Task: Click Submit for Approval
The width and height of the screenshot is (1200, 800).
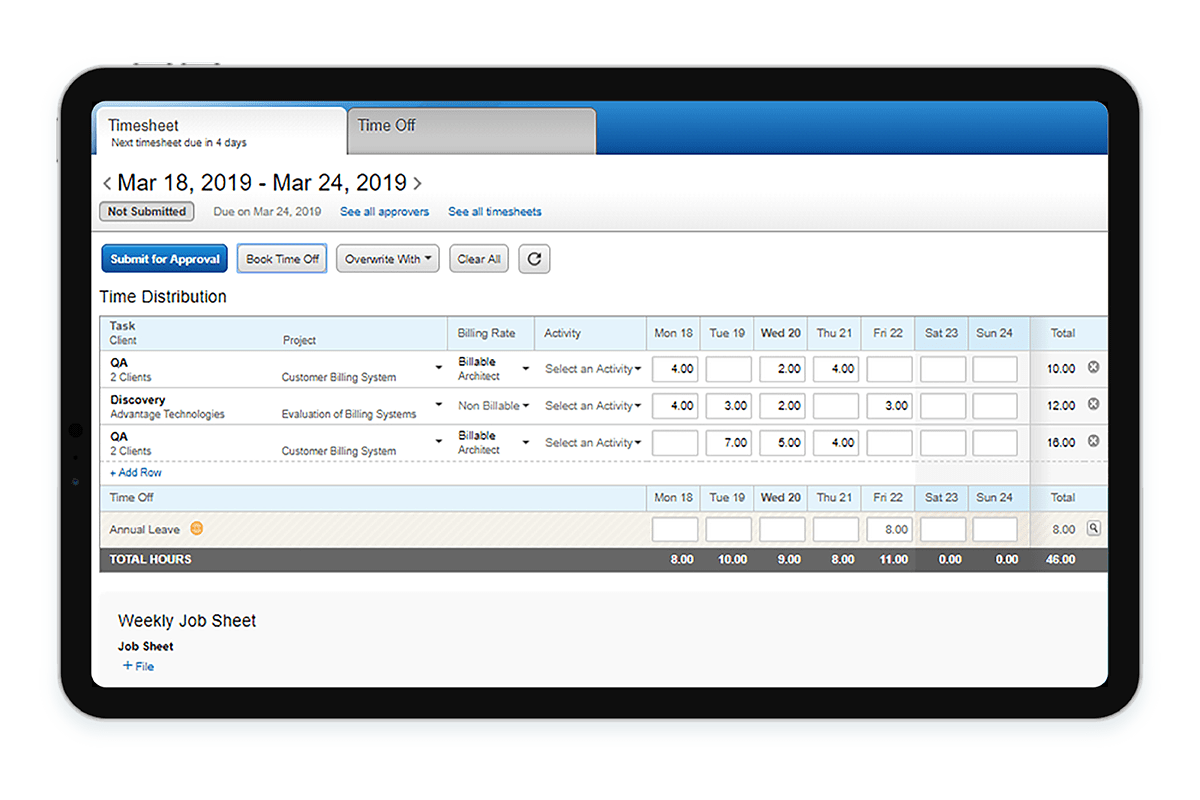Action: click(x=164, y=258)
